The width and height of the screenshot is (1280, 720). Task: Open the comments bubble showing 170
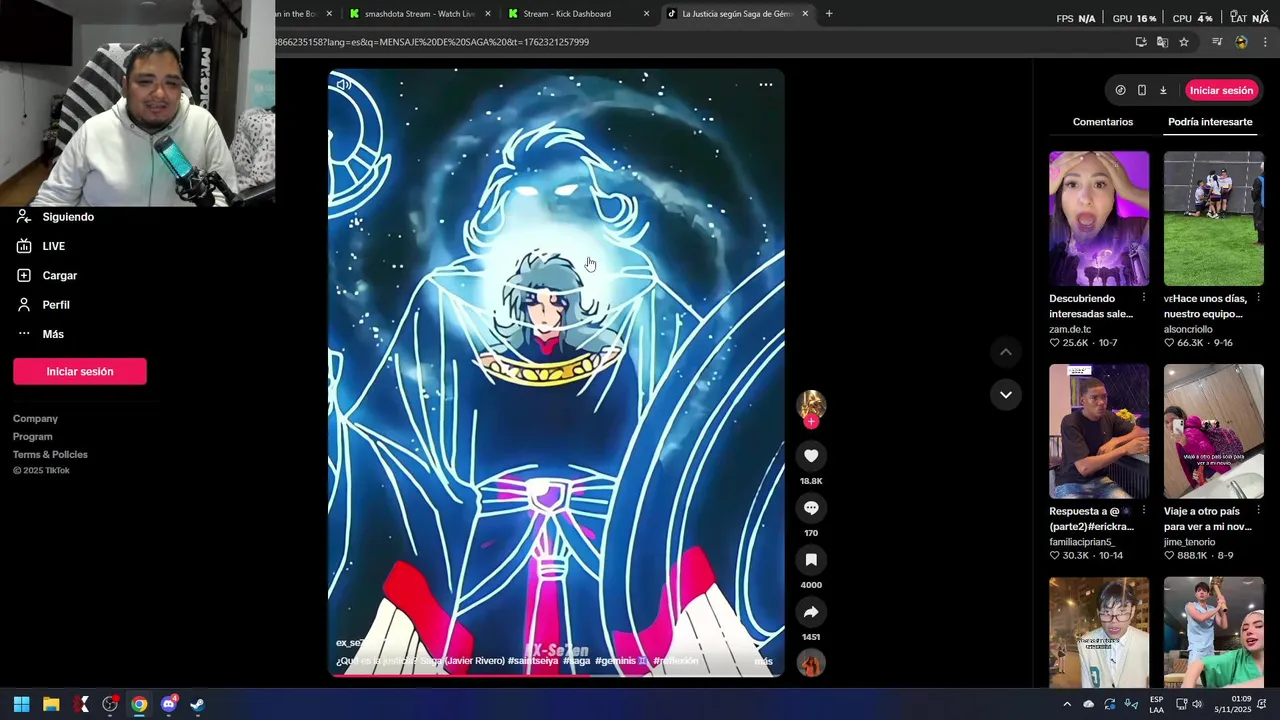811,508
